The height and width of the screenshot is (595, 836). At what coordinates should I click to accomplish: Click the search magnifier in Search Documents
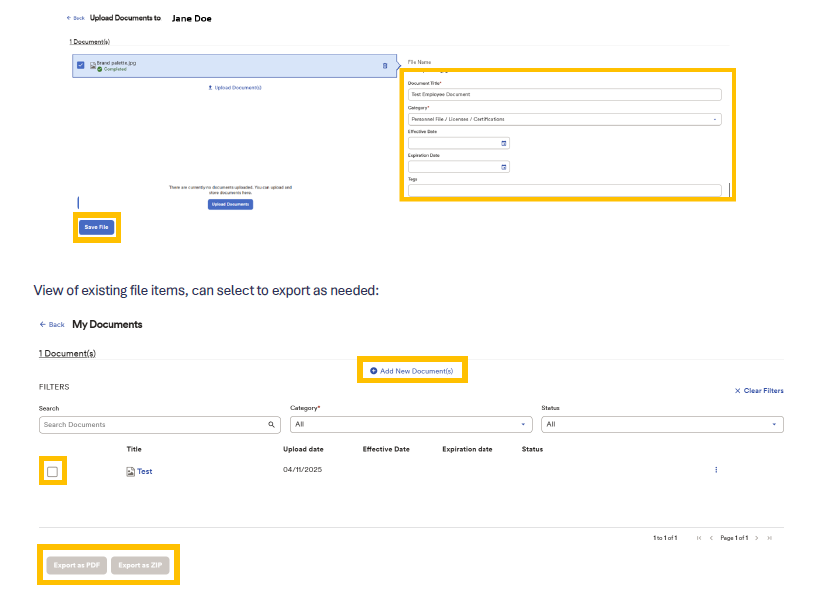pos(271,425)
